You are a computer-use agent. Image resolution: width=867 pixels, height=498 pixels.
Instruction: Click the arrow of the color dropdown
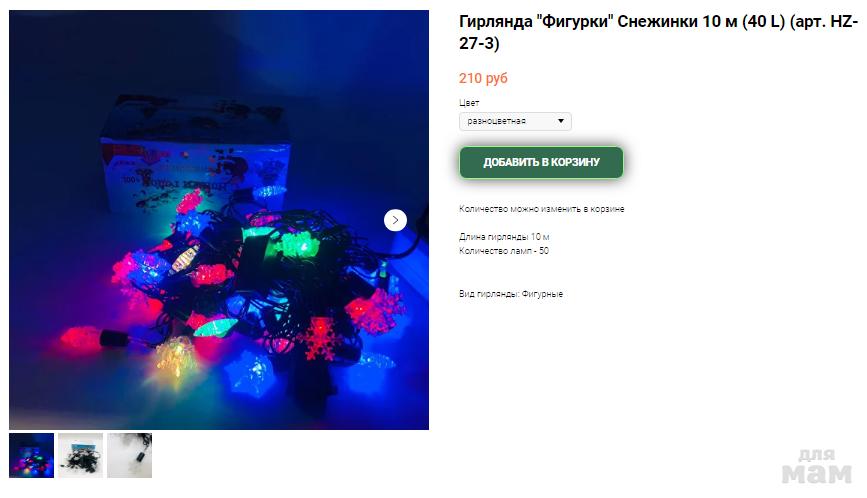(x=561, y=121)
